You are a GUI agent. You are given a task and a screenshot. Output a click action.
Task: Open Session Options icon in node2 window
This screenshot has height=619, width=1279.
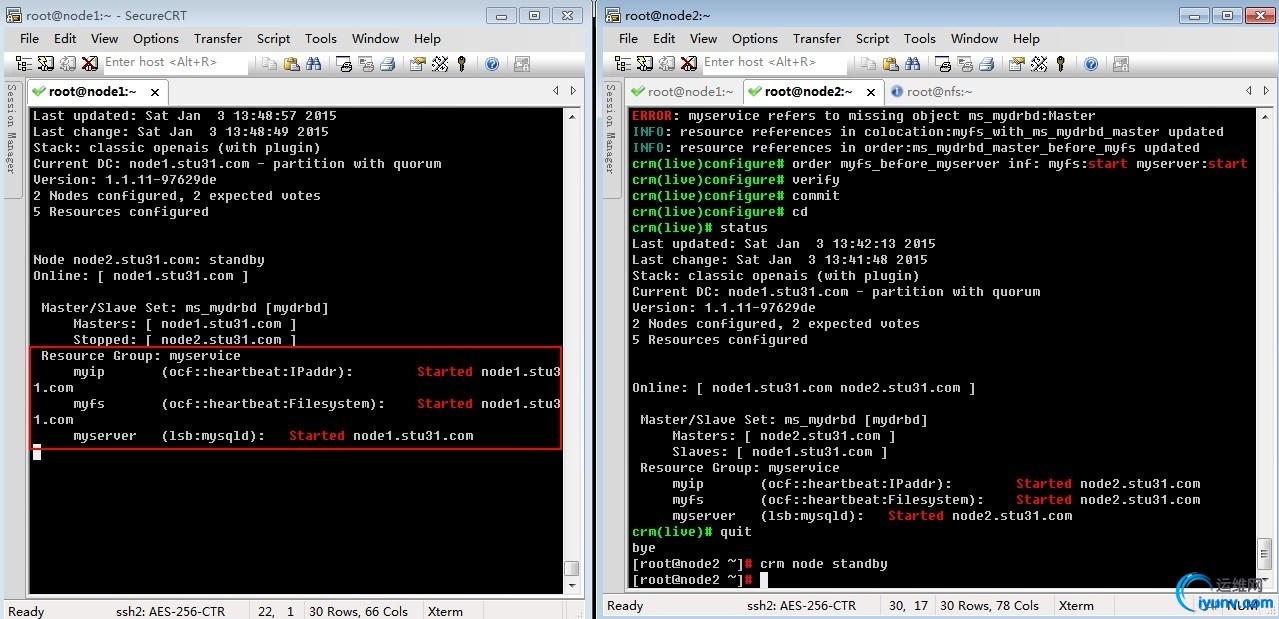[x=1016, y=63]
